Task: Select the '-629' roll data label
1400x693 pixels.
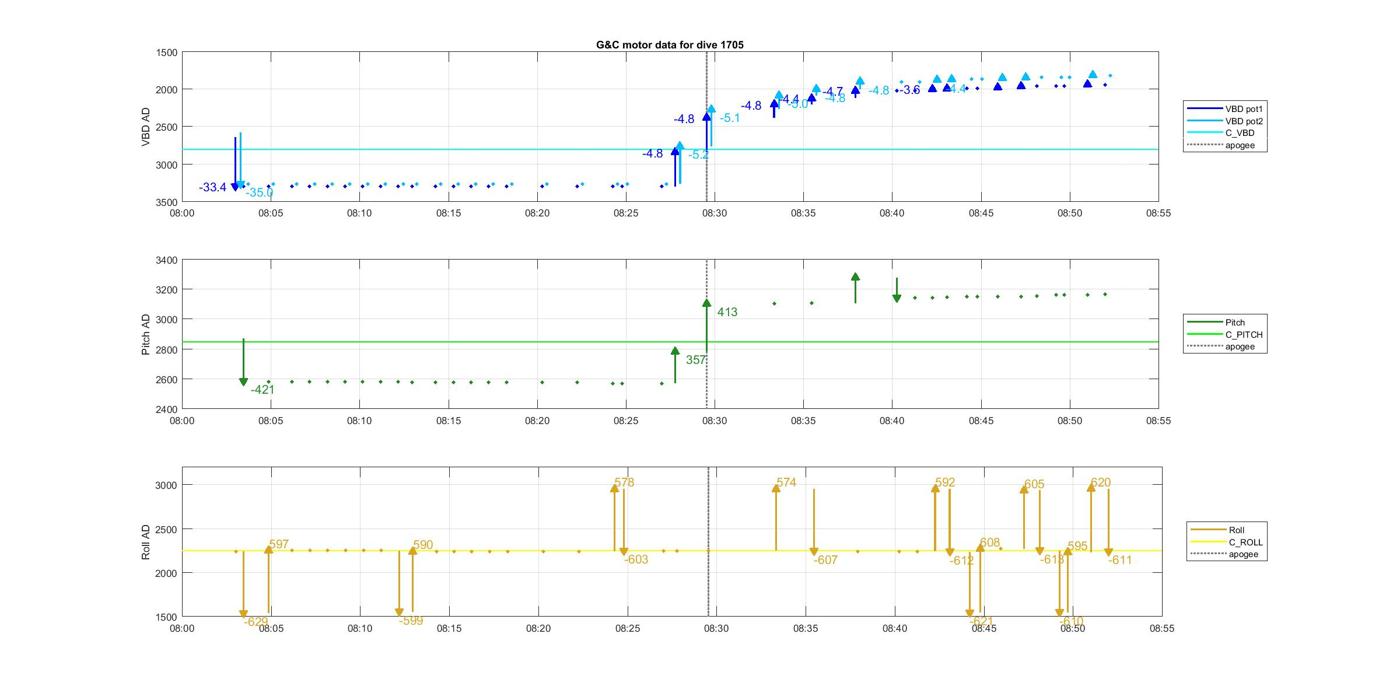Action: [256, 622]
